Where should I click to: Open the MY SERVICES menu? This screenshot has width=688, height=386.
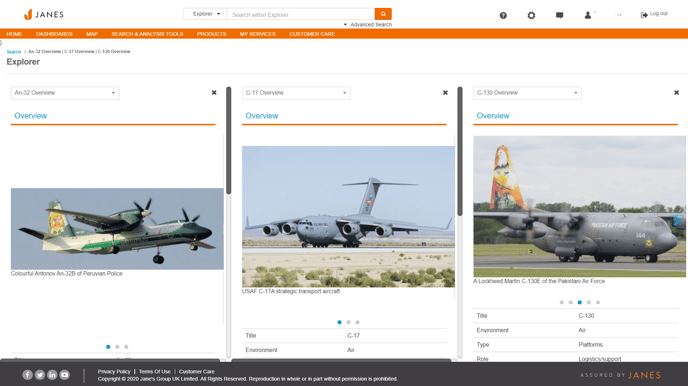pos(258,34)
